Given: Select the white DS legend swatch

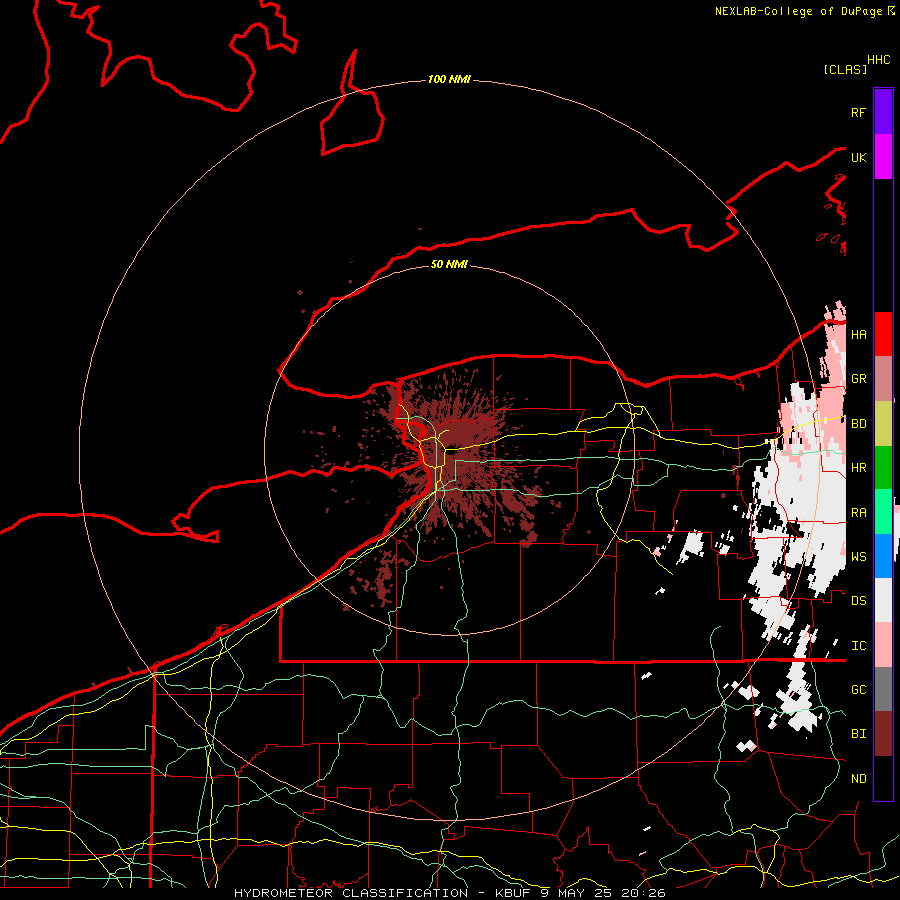Looking at the screenshot, I should click(x=883, y=600).
